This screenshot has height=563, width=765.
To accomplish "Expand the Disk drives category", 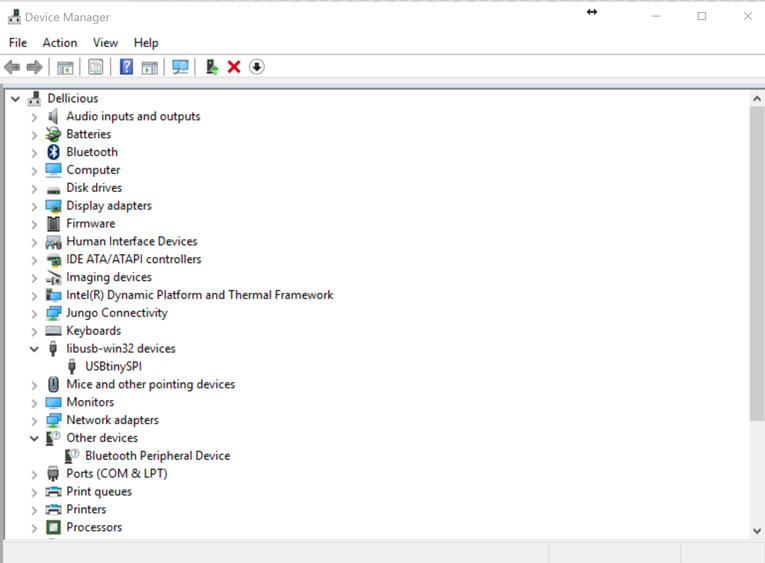I will pos(34,188).
